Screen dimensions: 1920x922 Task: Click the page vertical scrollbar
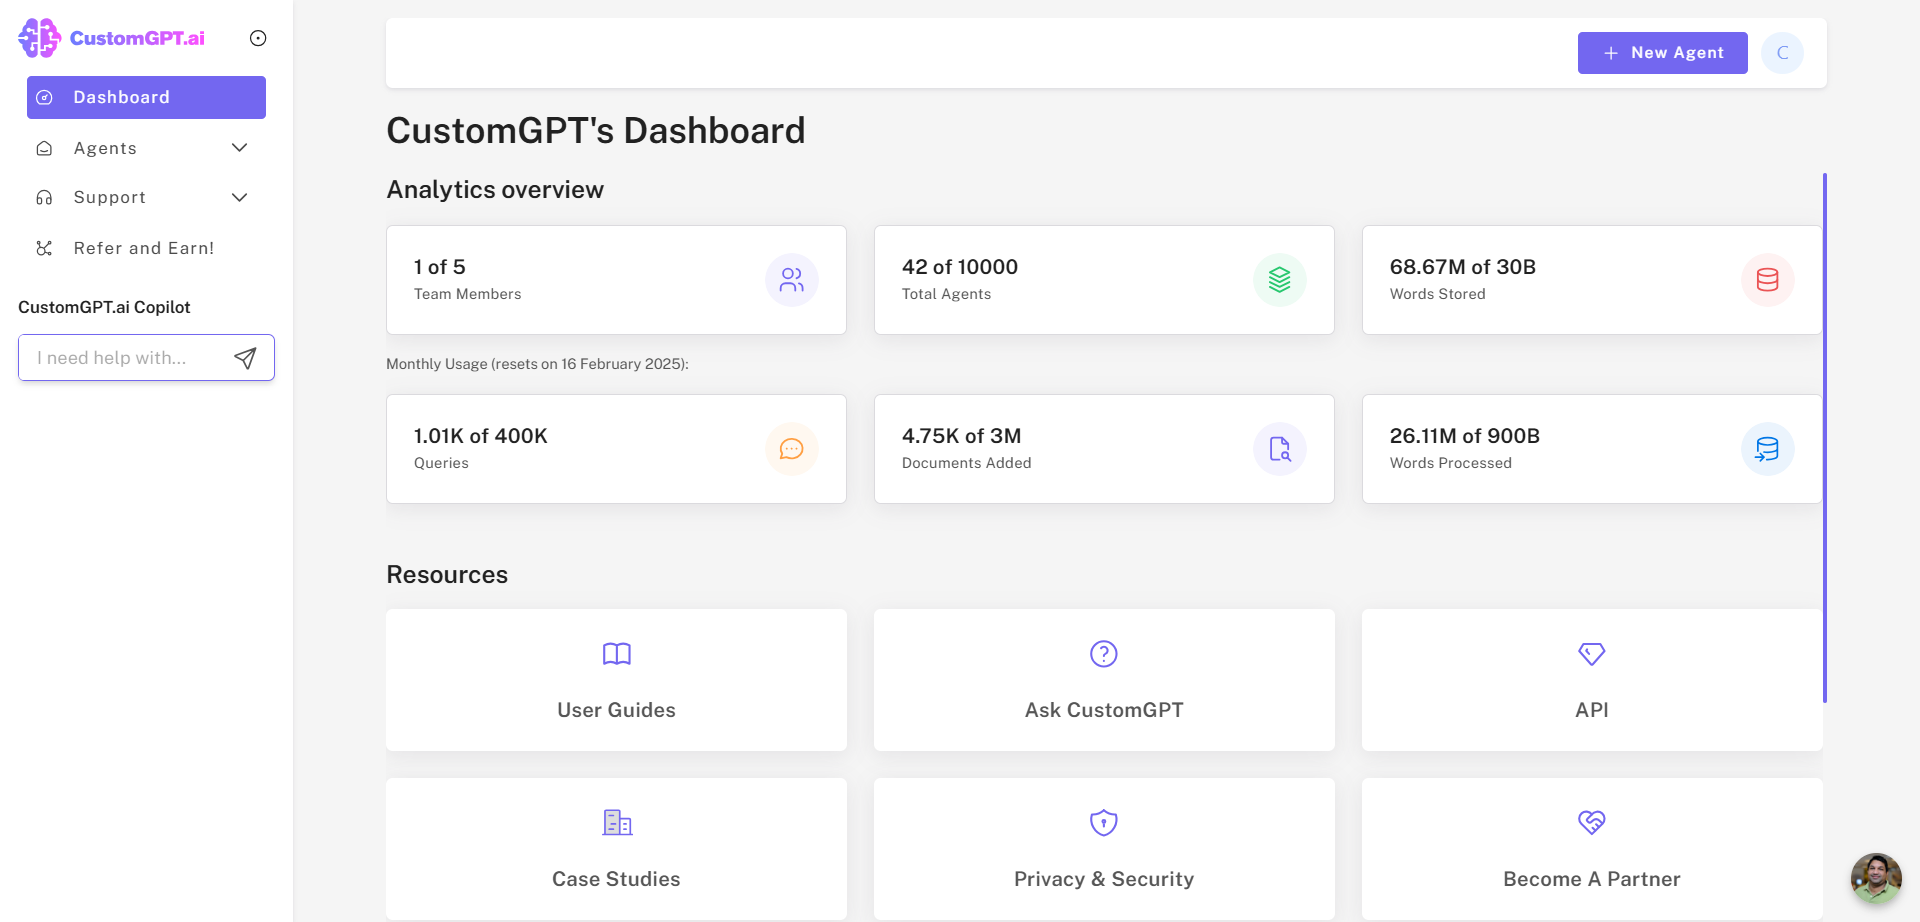(1825, 438)
